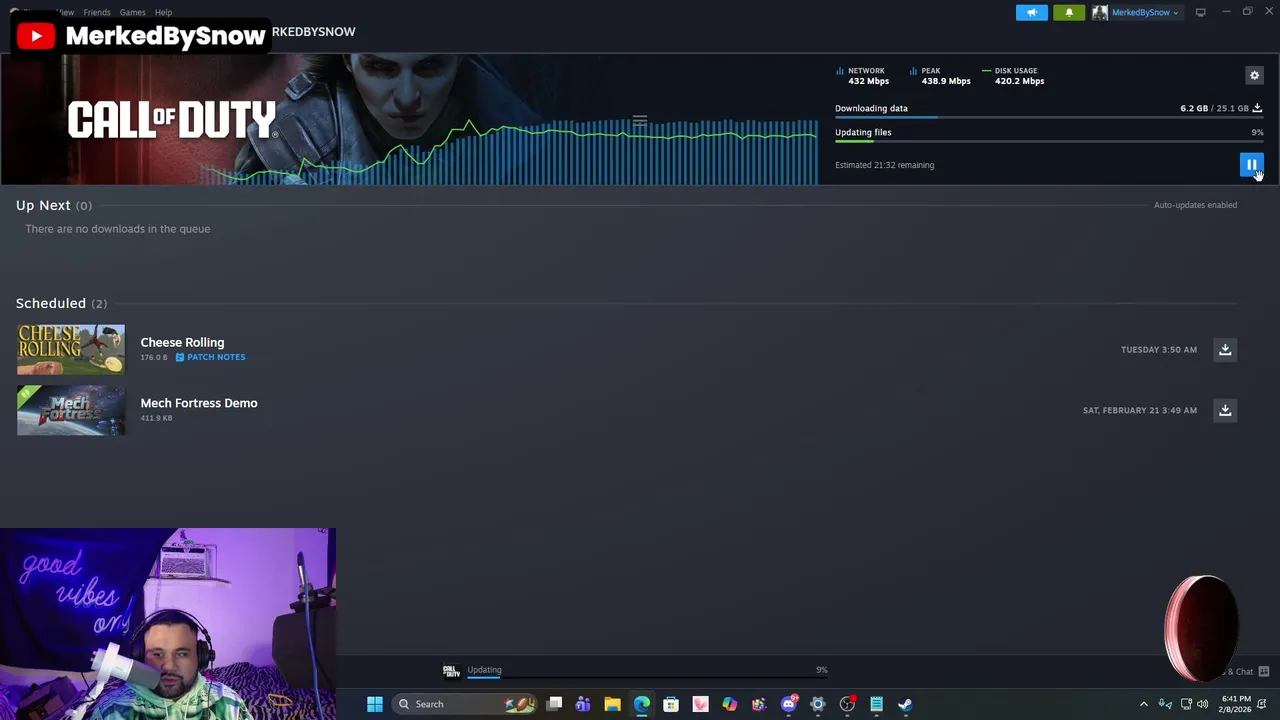Screen dimensions: 1280x720
Task: Click the Downloading data progress bar
Action: coord(1049,117)
